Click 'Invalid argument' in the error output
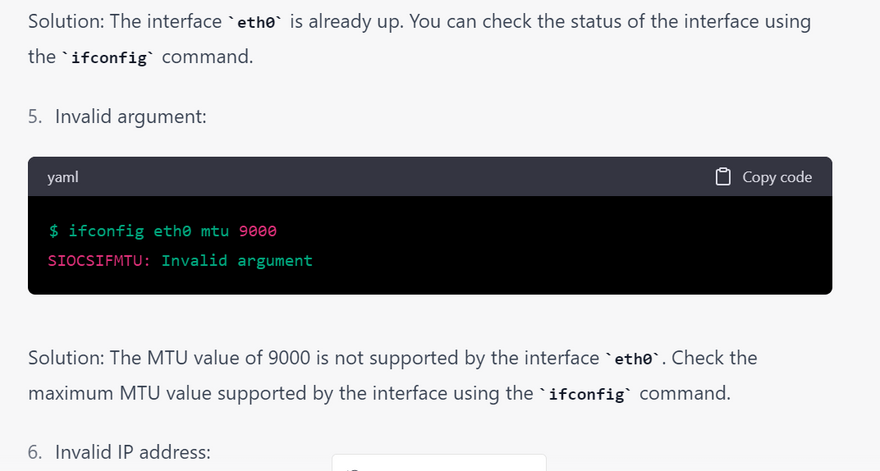The height and width of the screenshot is (471, 880). coord(237,261)
